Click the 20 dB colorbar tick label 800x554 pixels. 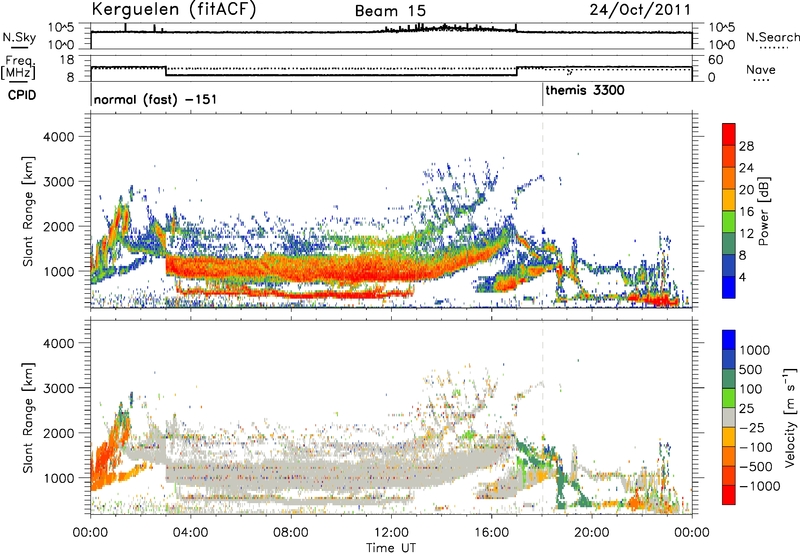click(746, 190)
